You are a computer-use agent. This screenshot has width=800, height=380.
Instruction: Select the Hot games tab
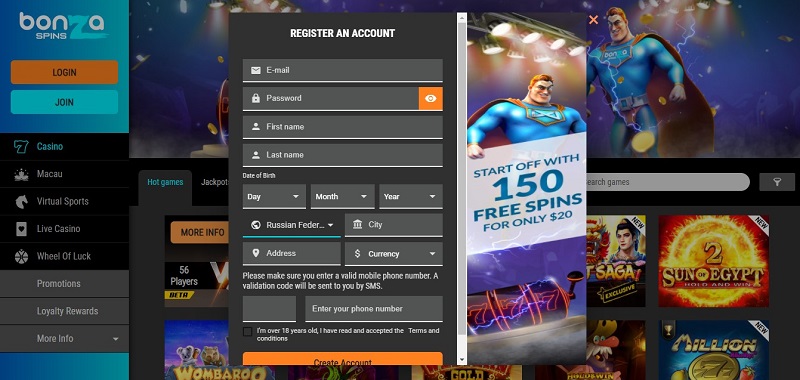click(x=165, y=182)
